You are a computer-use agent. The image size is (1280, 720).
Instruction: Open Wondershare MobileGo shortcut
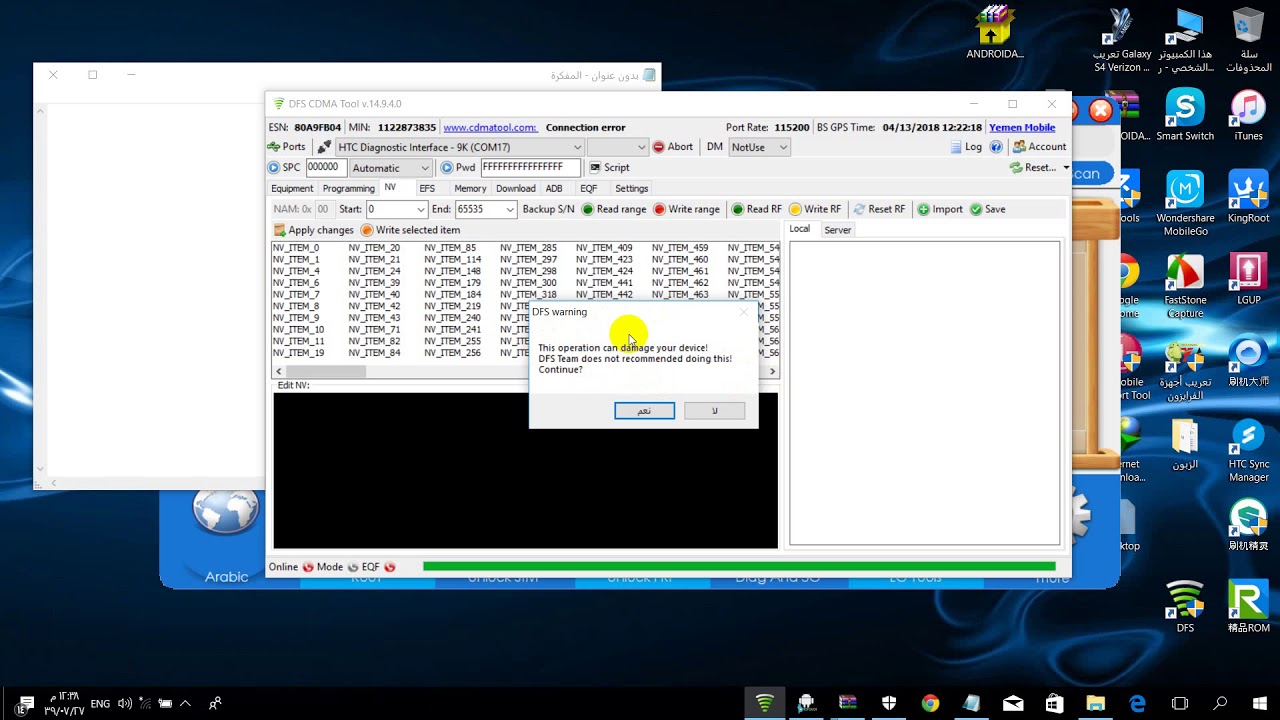pos(1185,204)
